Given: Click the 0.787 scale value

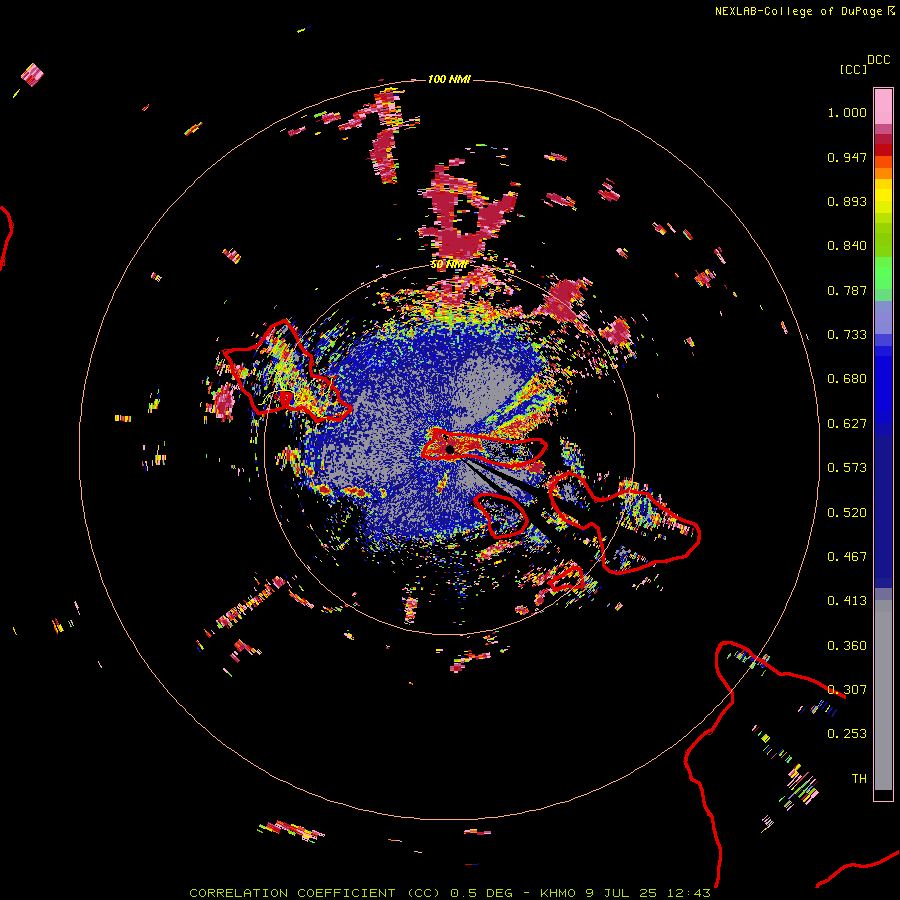Looking at the screenshot, I should point(847,290).
